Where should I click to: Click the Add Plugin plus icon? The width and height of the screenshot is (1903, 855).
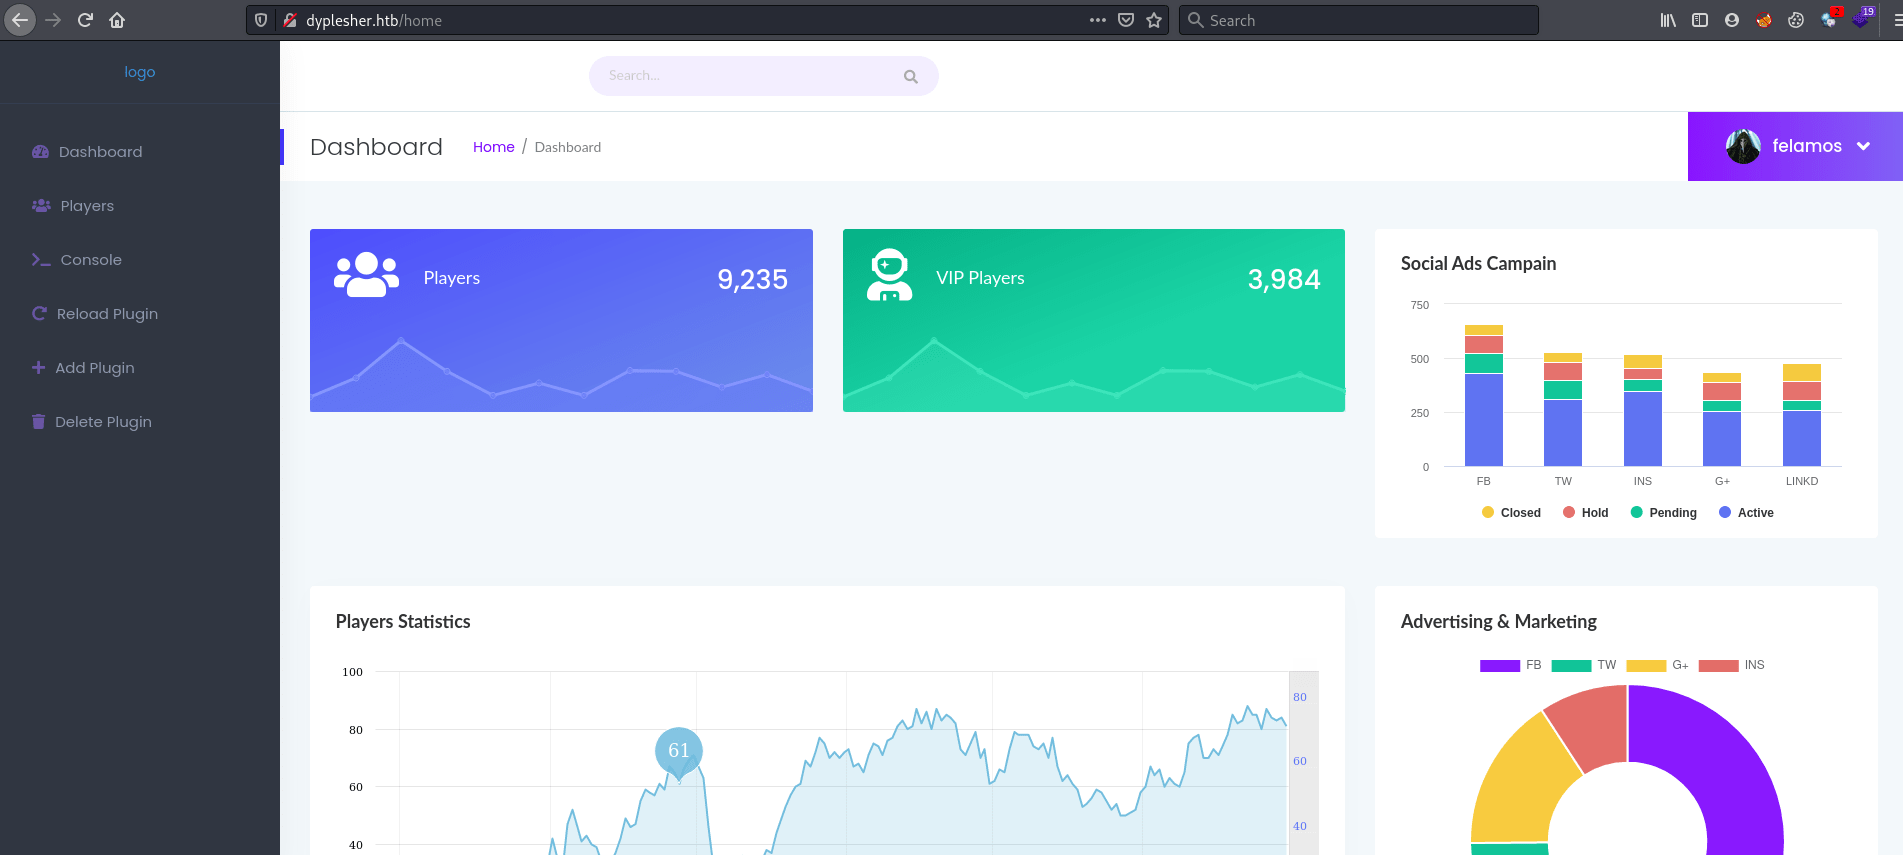pyautogui.click(x=38, y=368)
